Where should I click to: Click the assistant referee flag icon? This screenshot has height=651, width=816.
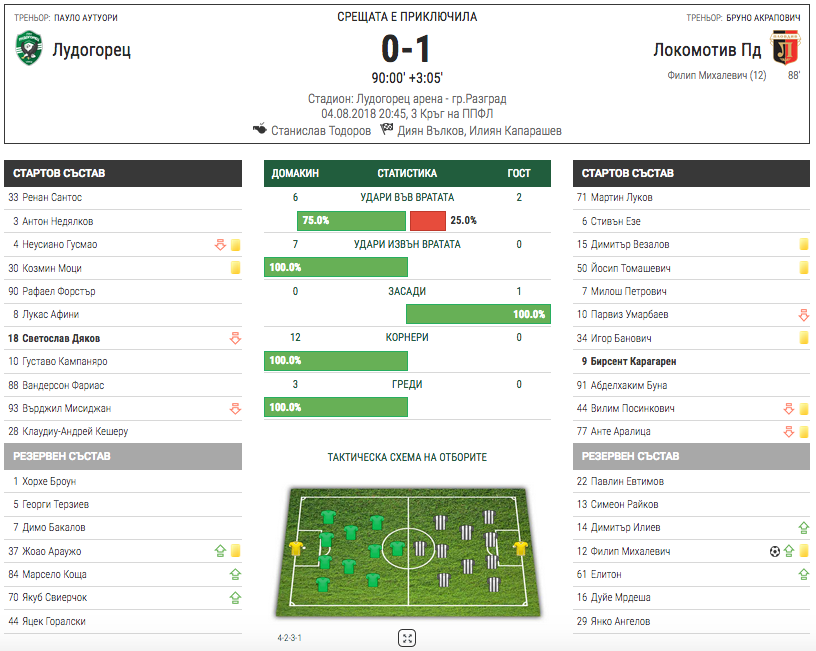(386, 129)
